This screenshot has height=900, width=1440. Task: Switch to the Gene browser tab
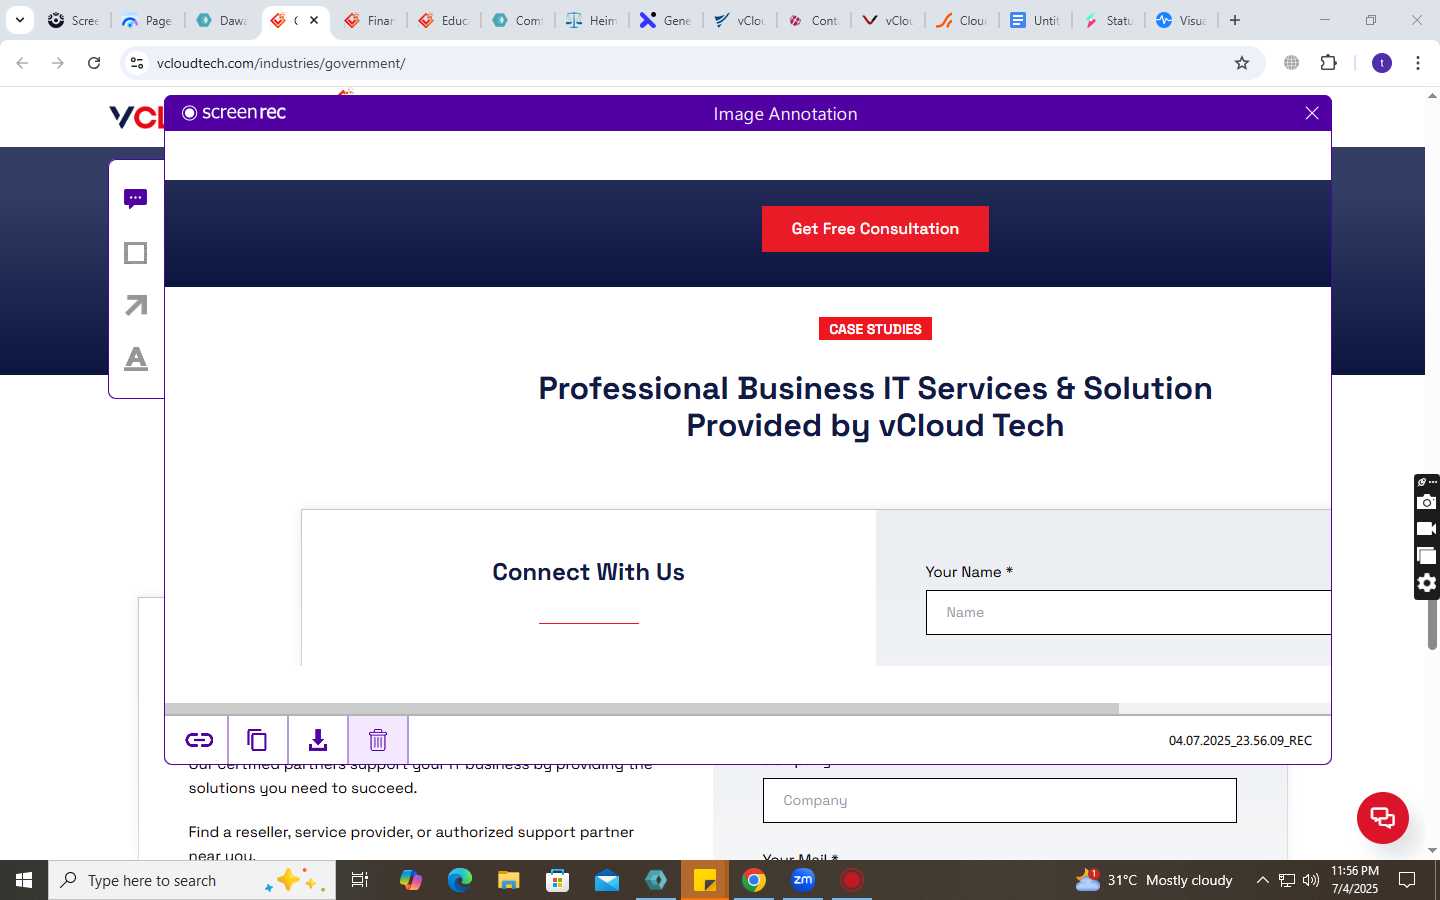pyautogui.click(x=665, y=20)
